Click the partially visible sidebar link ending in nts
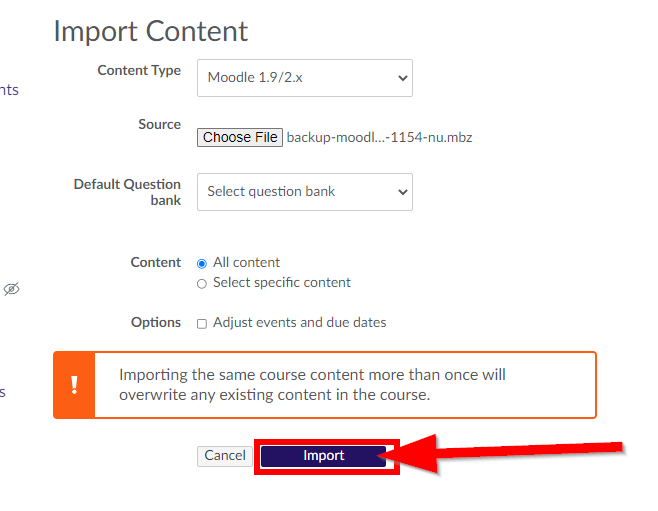This screenshot has width=658, height=511. [x=9, y=90]
